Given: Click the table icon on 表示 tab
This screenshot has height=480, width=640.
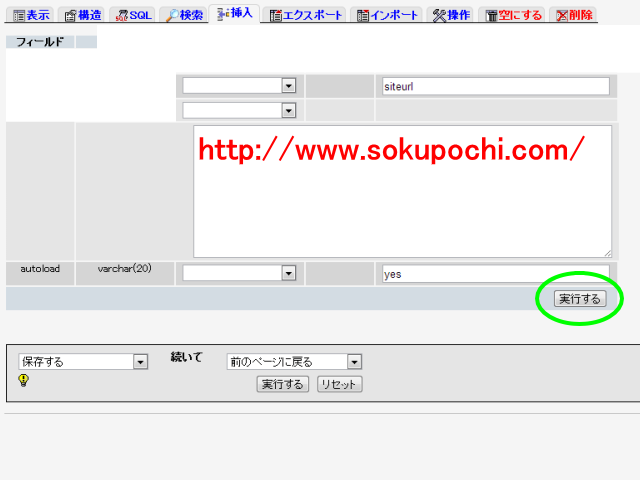Looking at the screenshot, I should (19, 16).
